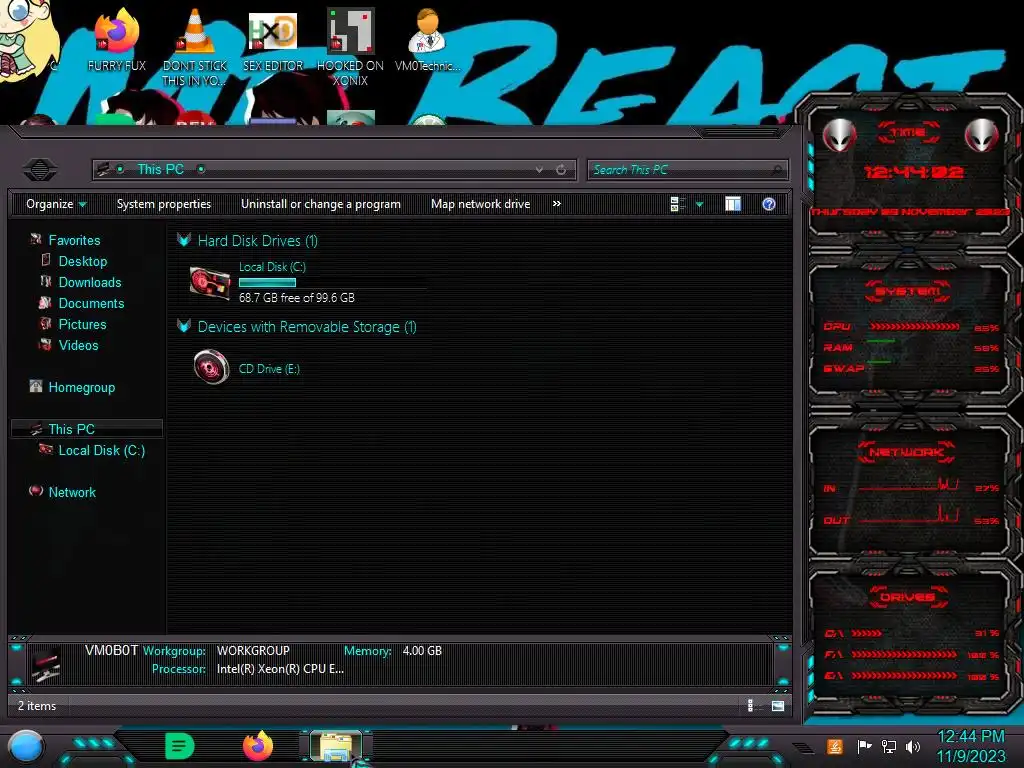This screenshot has width=1024, height=768.
Task: Select Network in the navigation pane
Action: pyautogui.click(x=72, y=492)
